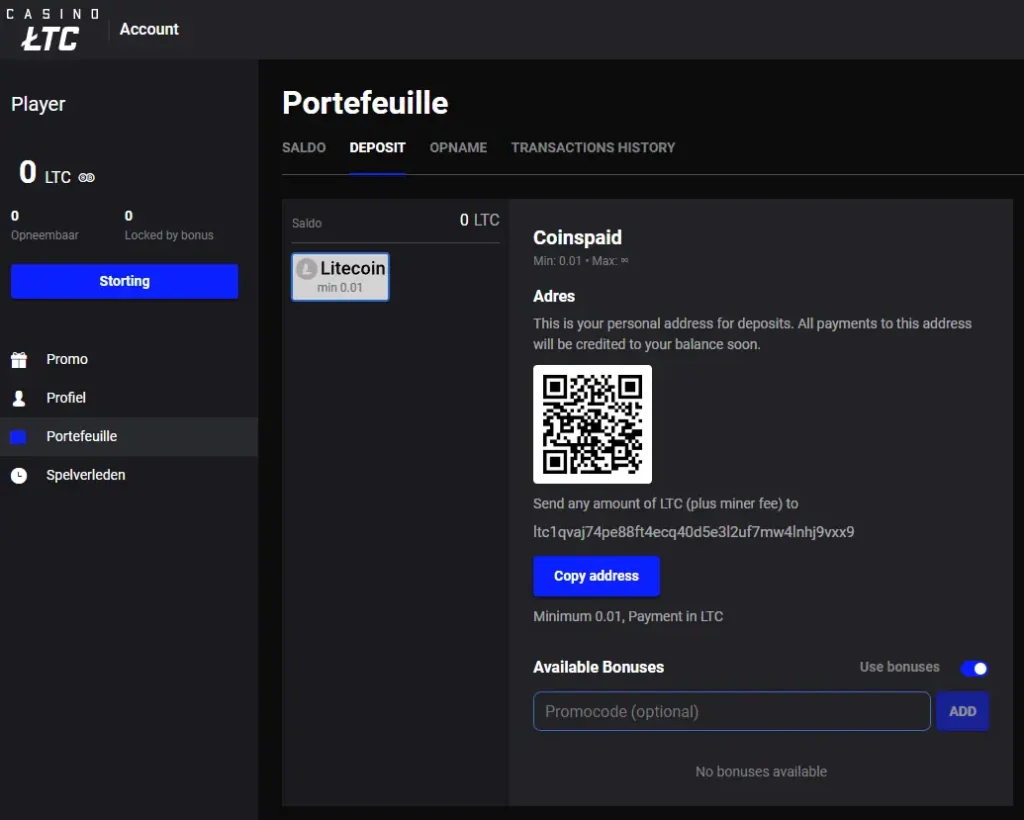
Task: Click the Opneembaar balance label
Action: click(44, 235)
